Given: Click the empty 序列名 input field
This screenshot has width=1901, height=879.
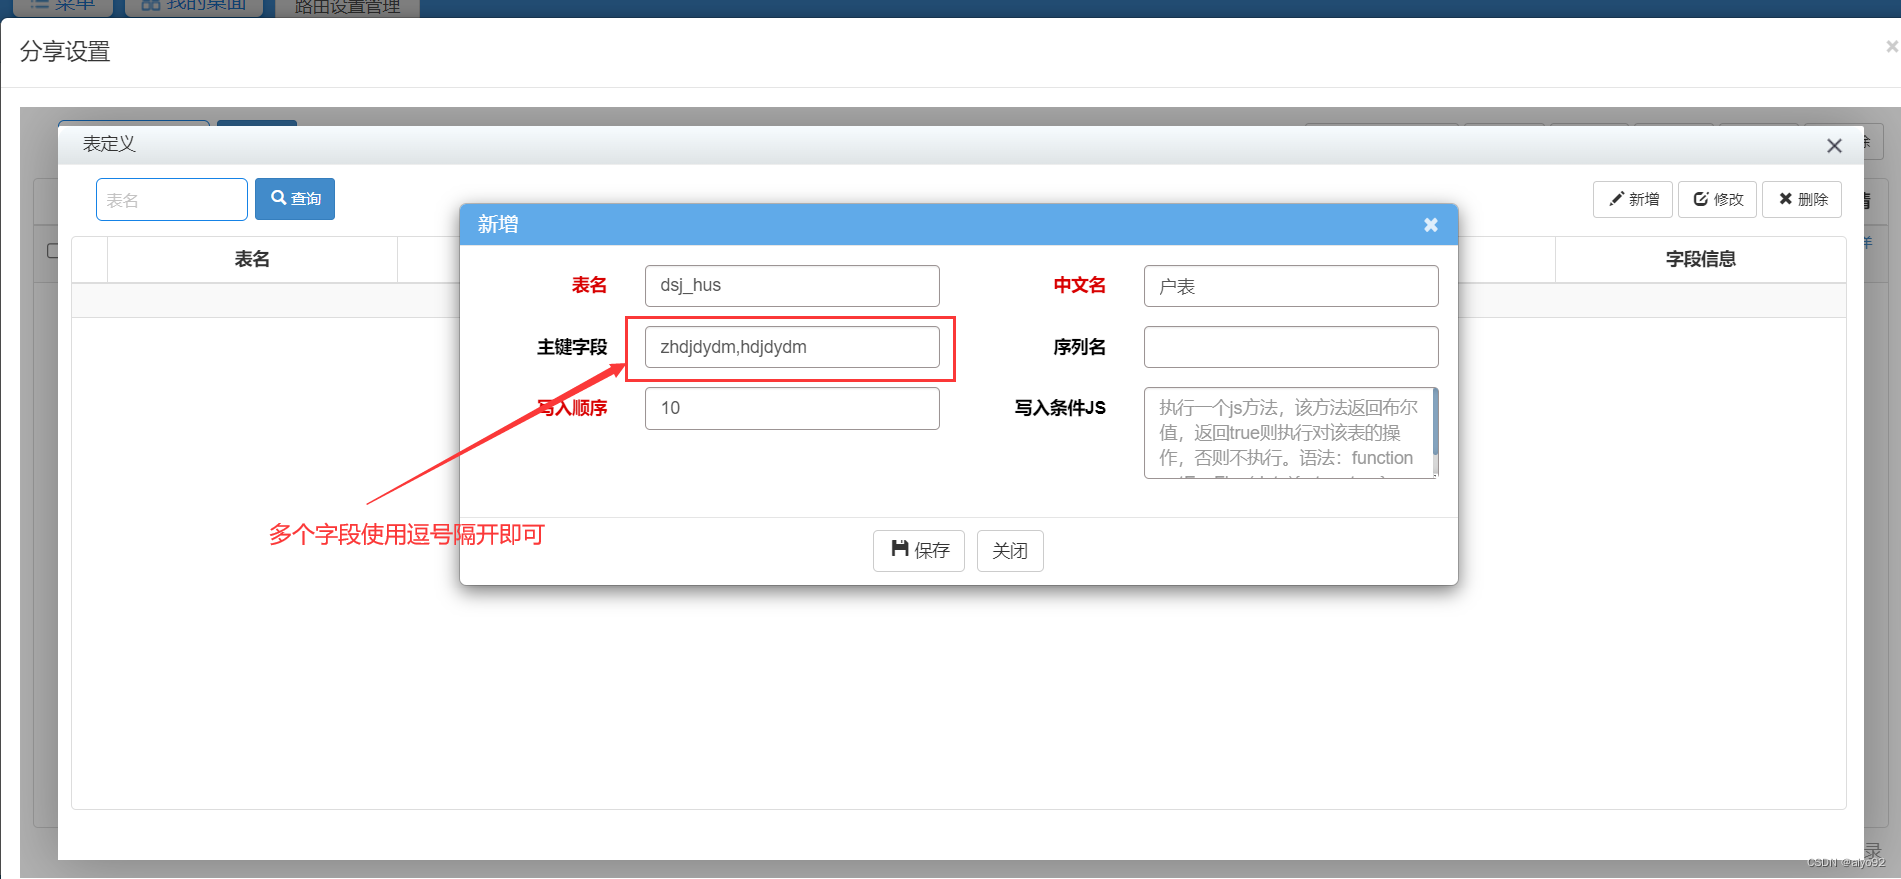Looking at the screenshot, I should click(1291, 347).
